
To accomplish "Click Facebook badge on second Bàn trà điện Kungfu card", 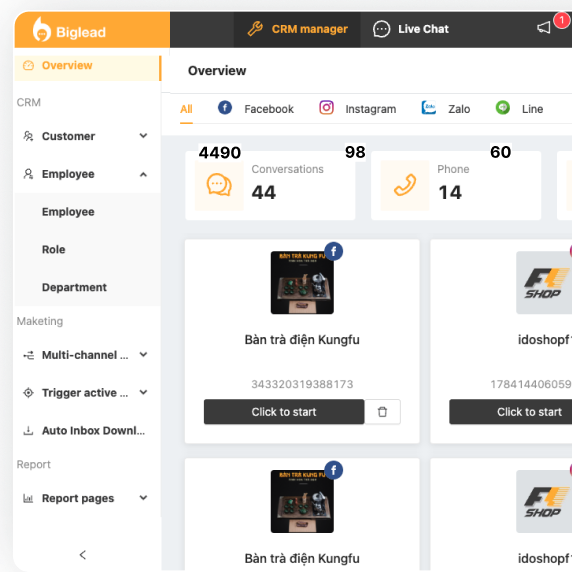I will [x=333, y=470].
